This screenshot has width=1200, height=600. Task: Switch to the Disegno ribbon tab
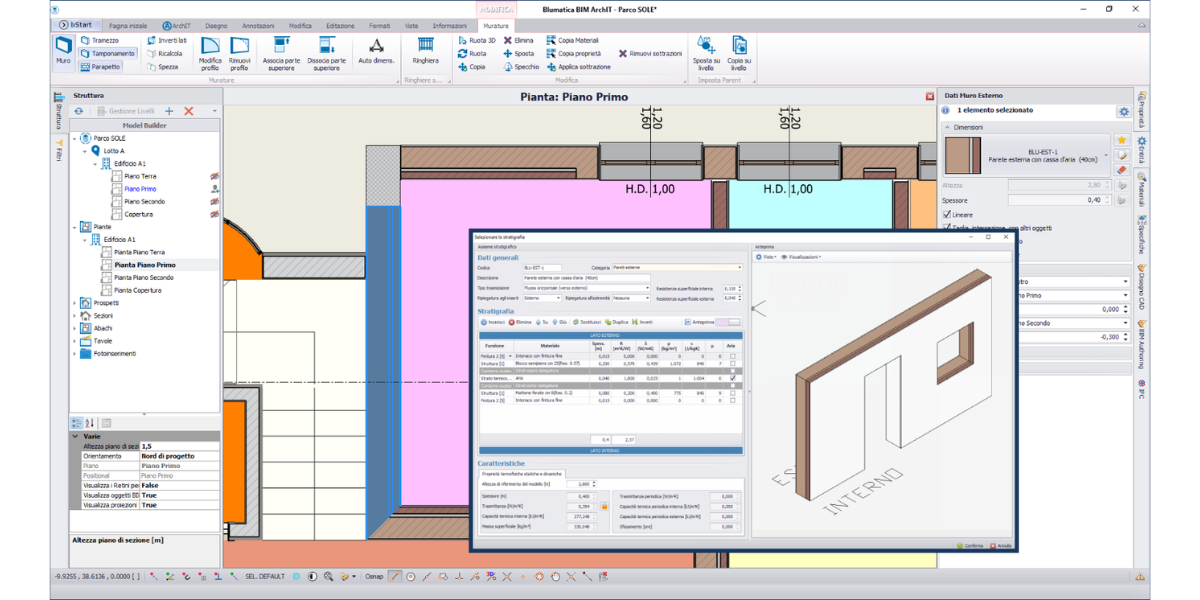tap(215, 25)
